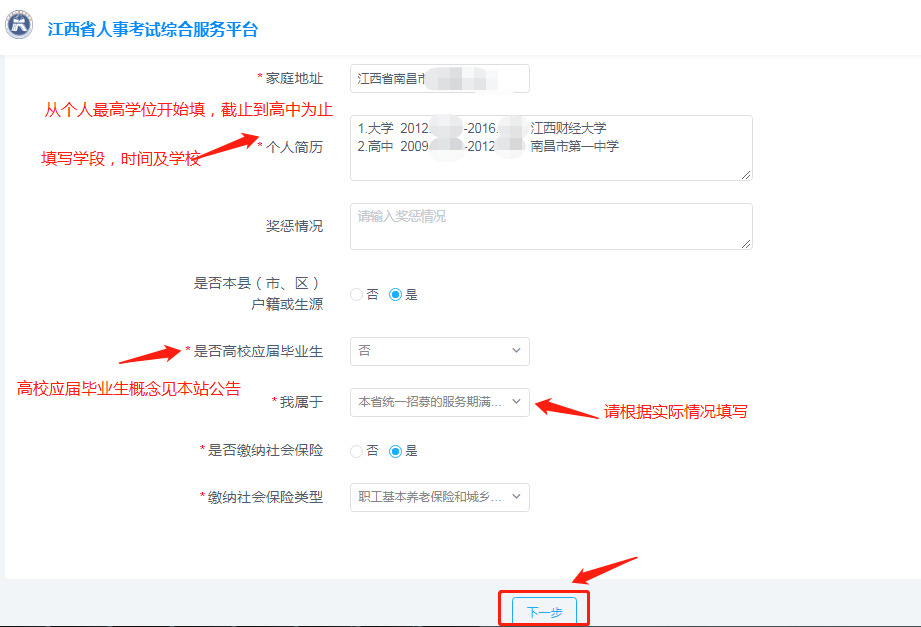The image size is (921, 627).
Task: Click the 是否高校应届毕业生 label
Action: [258, 351]
